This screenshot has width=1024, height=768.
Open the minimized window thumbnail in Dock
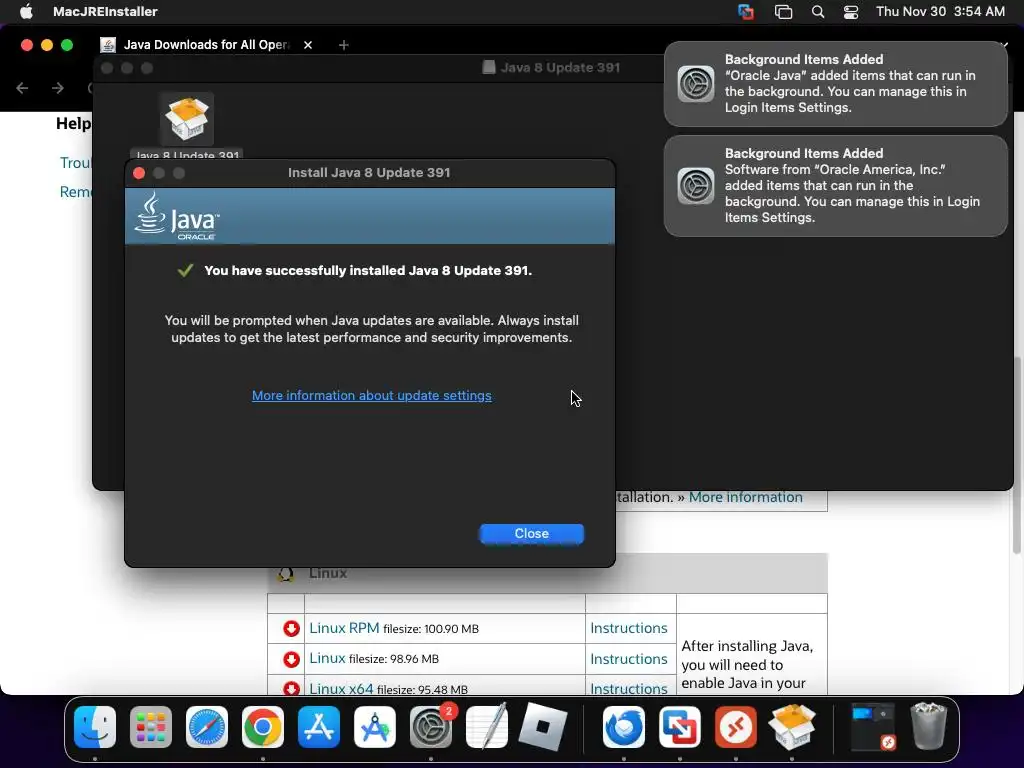tap(873, 727)
